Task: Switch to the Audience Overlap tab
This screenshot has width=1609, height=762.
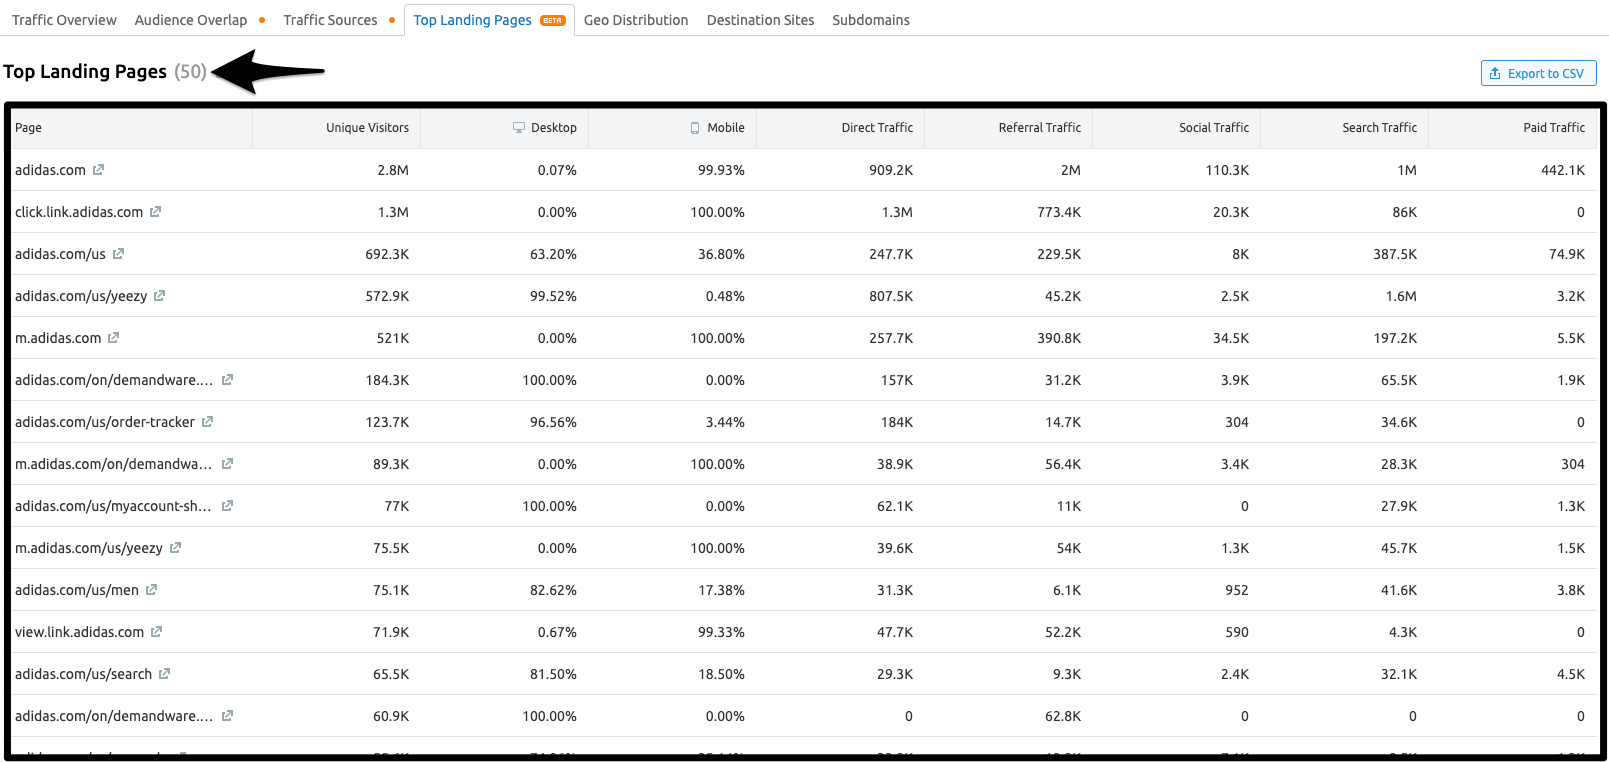Action: pyautogui.click(x=191, y=20)
